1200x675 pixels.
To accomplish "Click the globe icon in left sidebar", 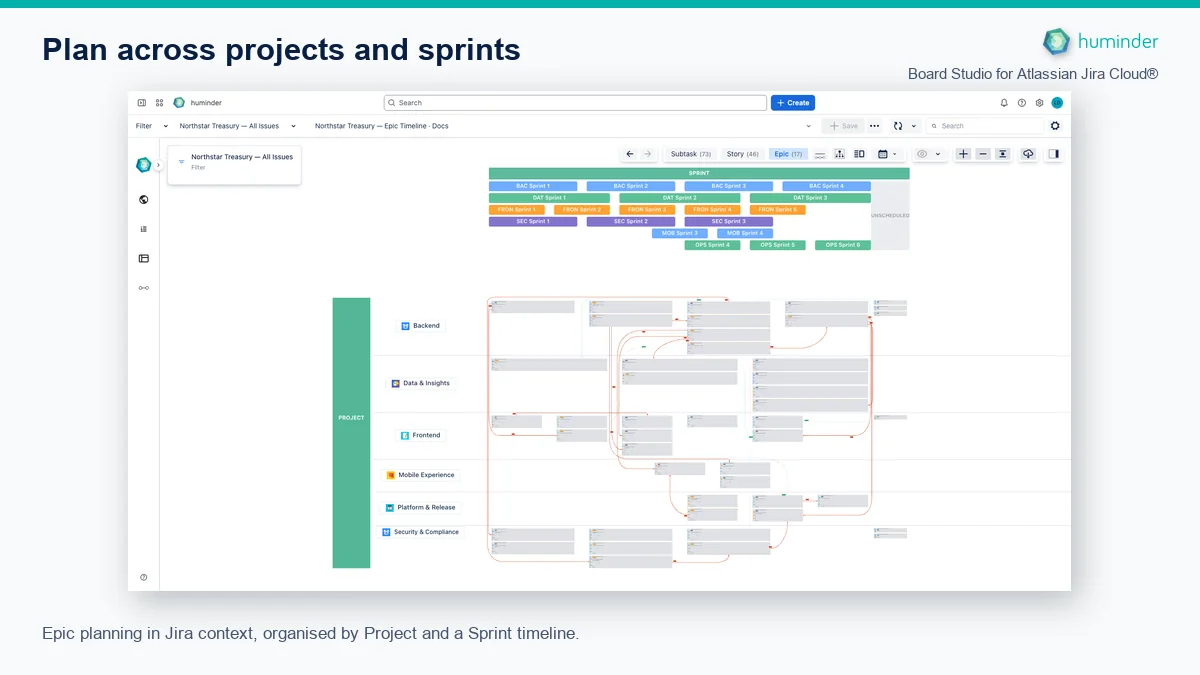I will [x=144, y=200].
